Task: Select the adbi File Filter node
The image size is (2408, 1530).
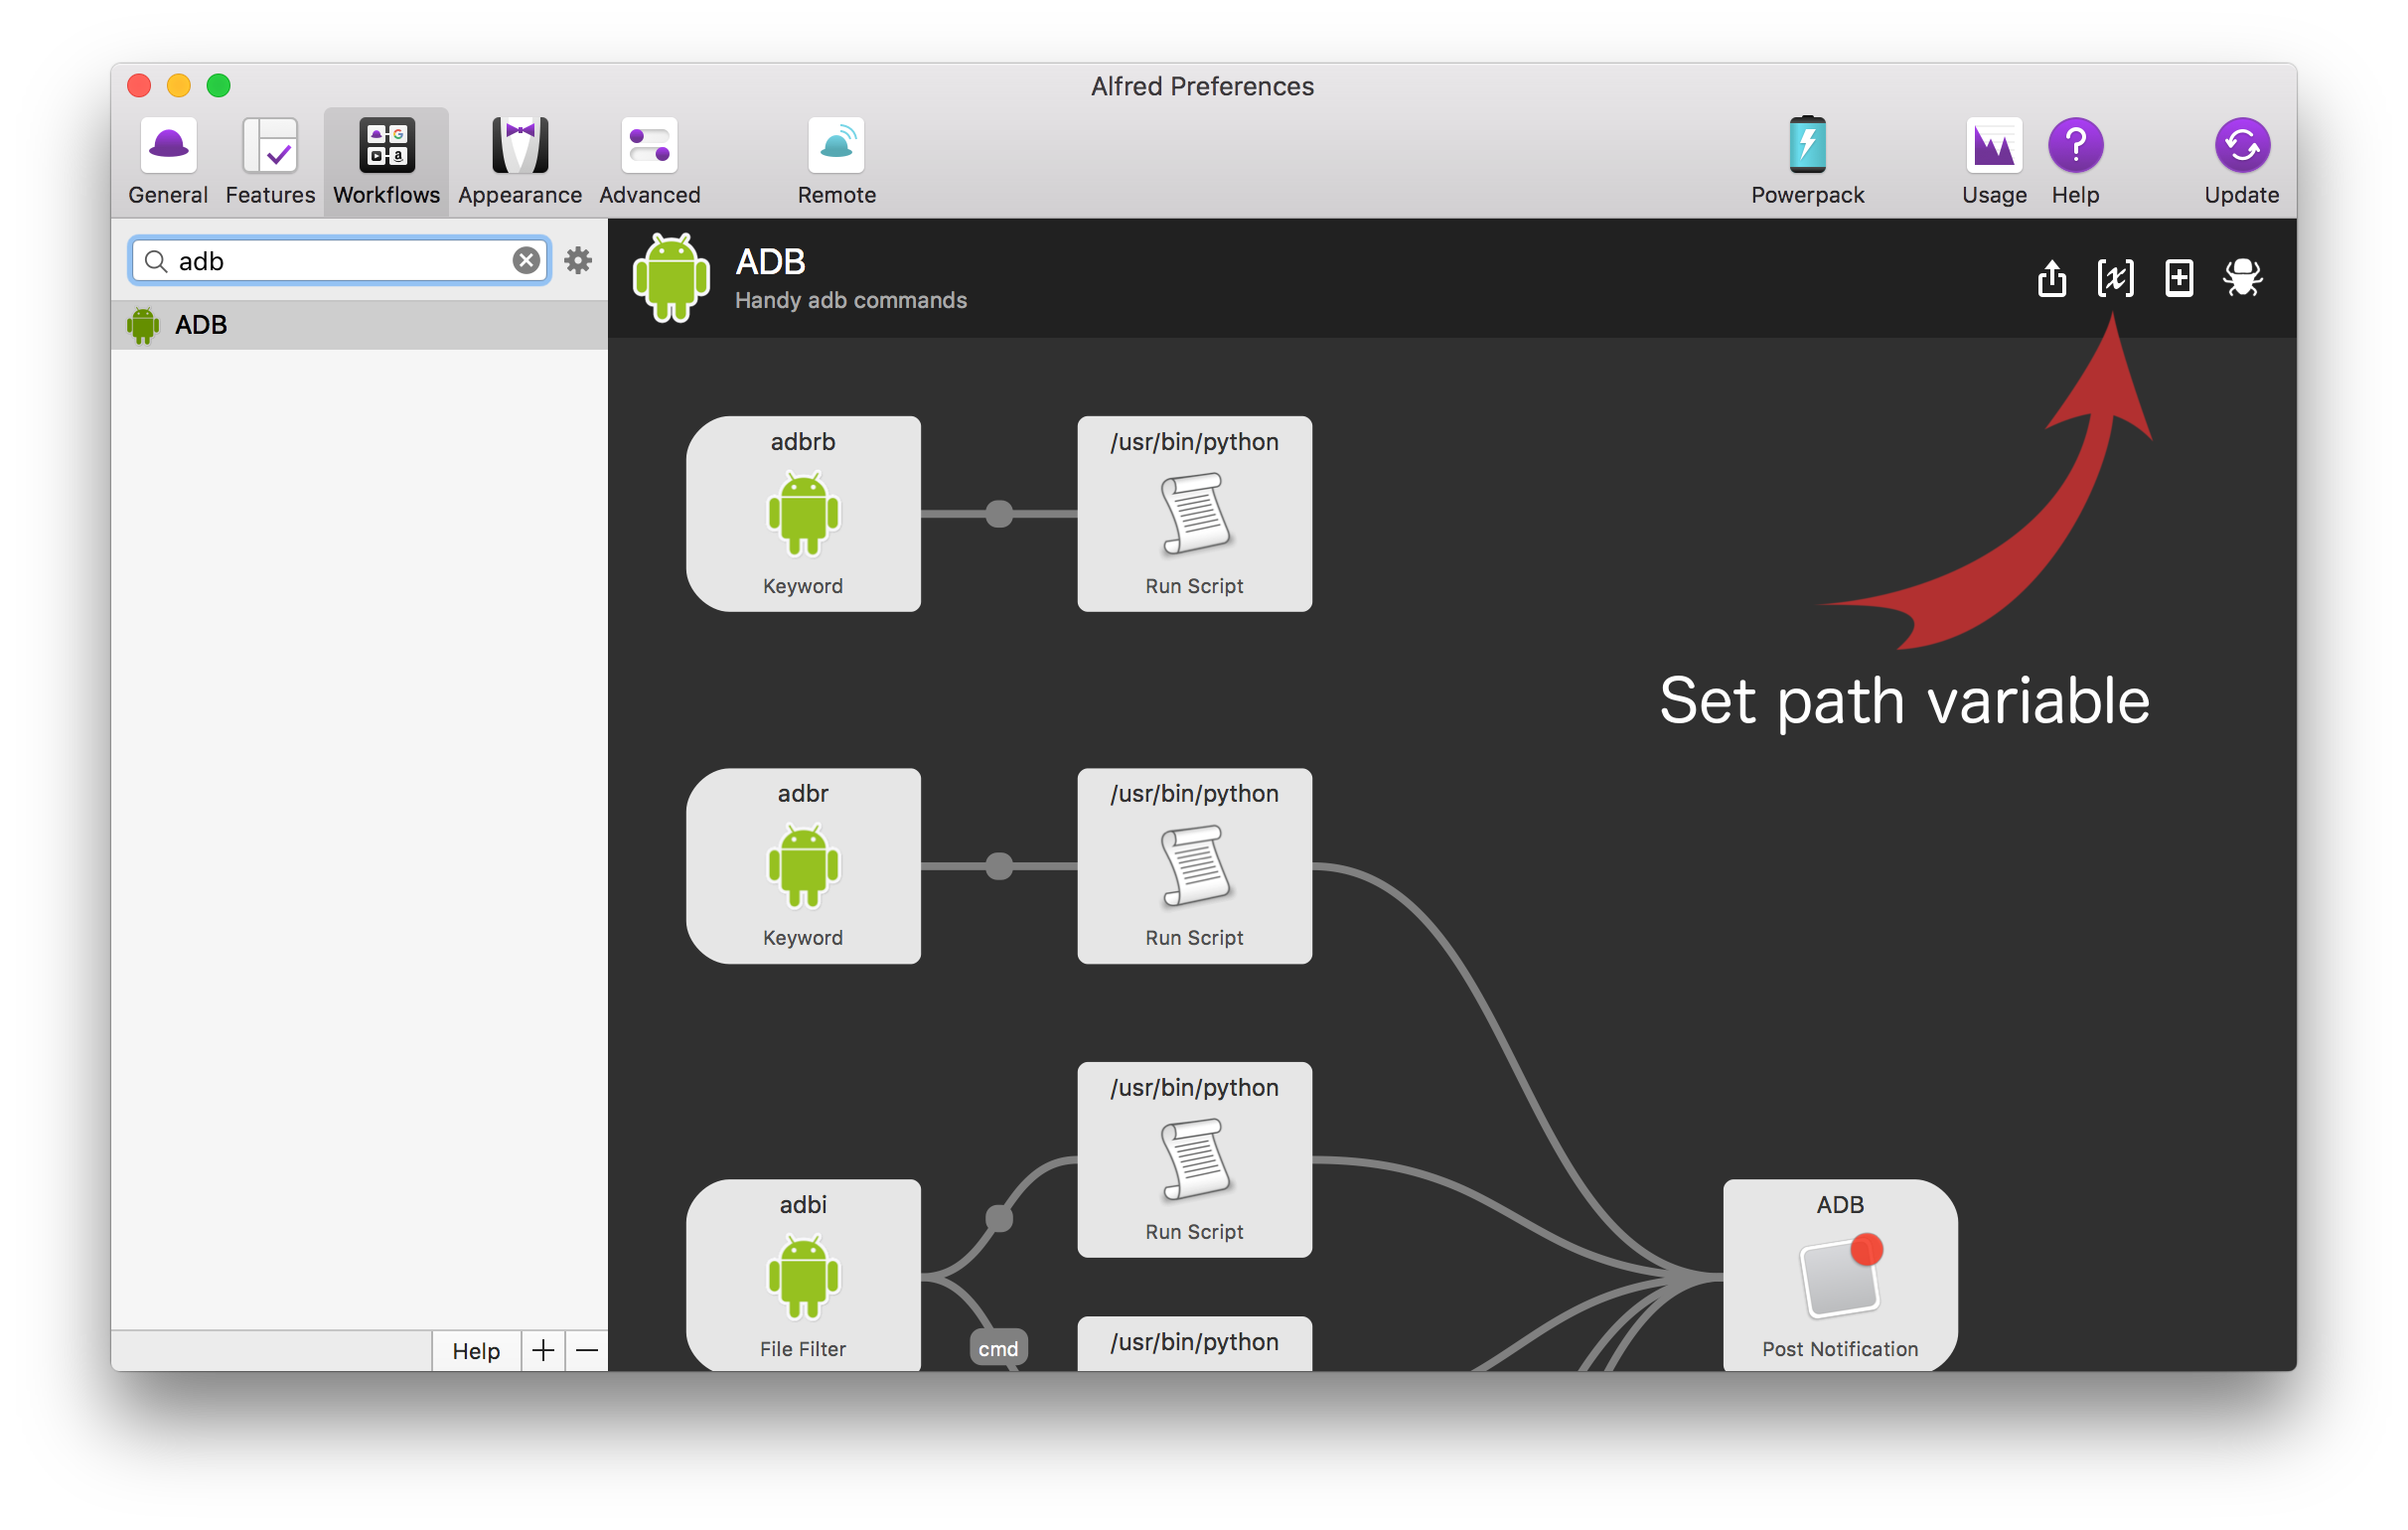Action: click(803, 1274)
